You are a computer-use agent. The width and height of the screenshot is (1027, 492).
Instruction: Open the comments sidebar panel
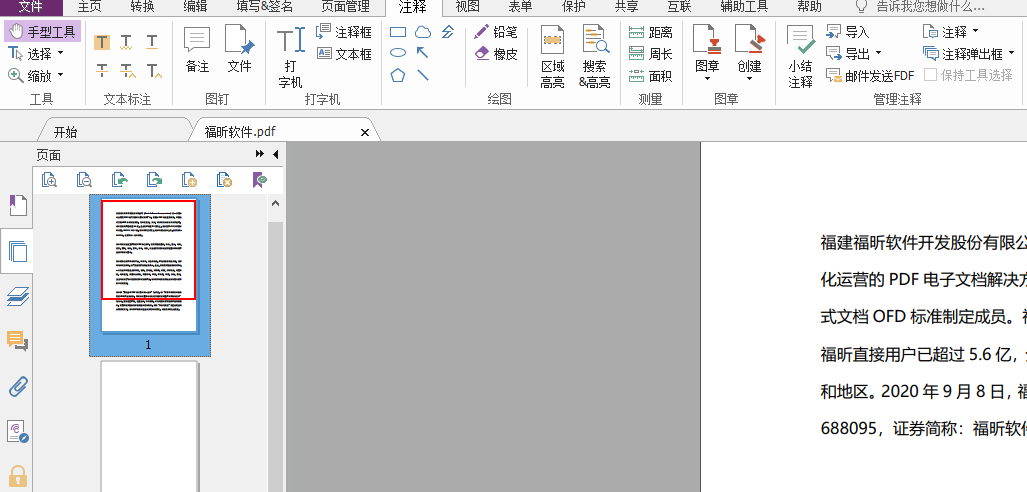coord(17,341)
